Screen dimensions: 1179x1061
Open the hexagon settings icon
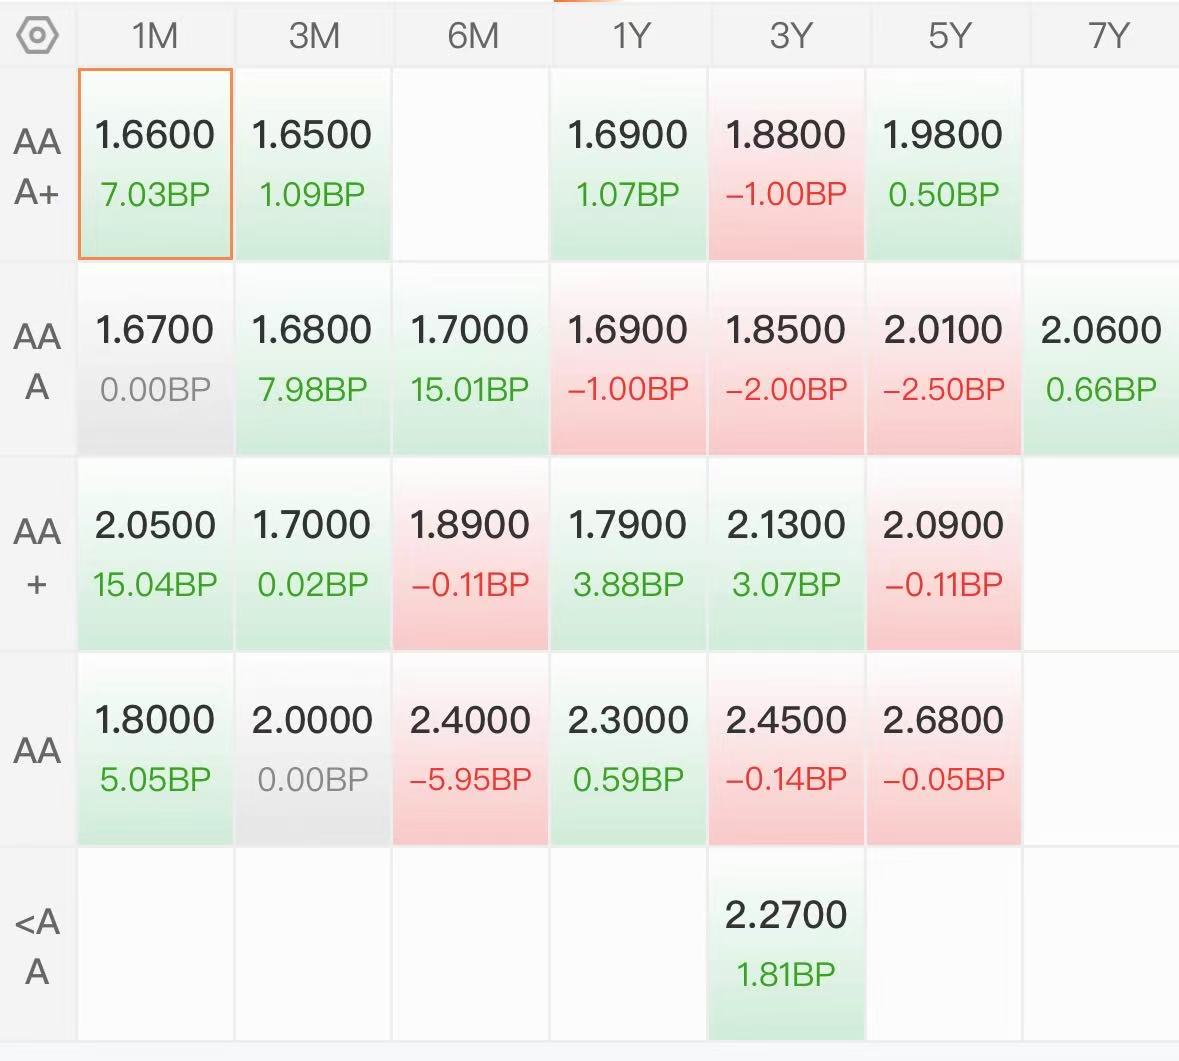pyautogui.click(x=37, y=35)
